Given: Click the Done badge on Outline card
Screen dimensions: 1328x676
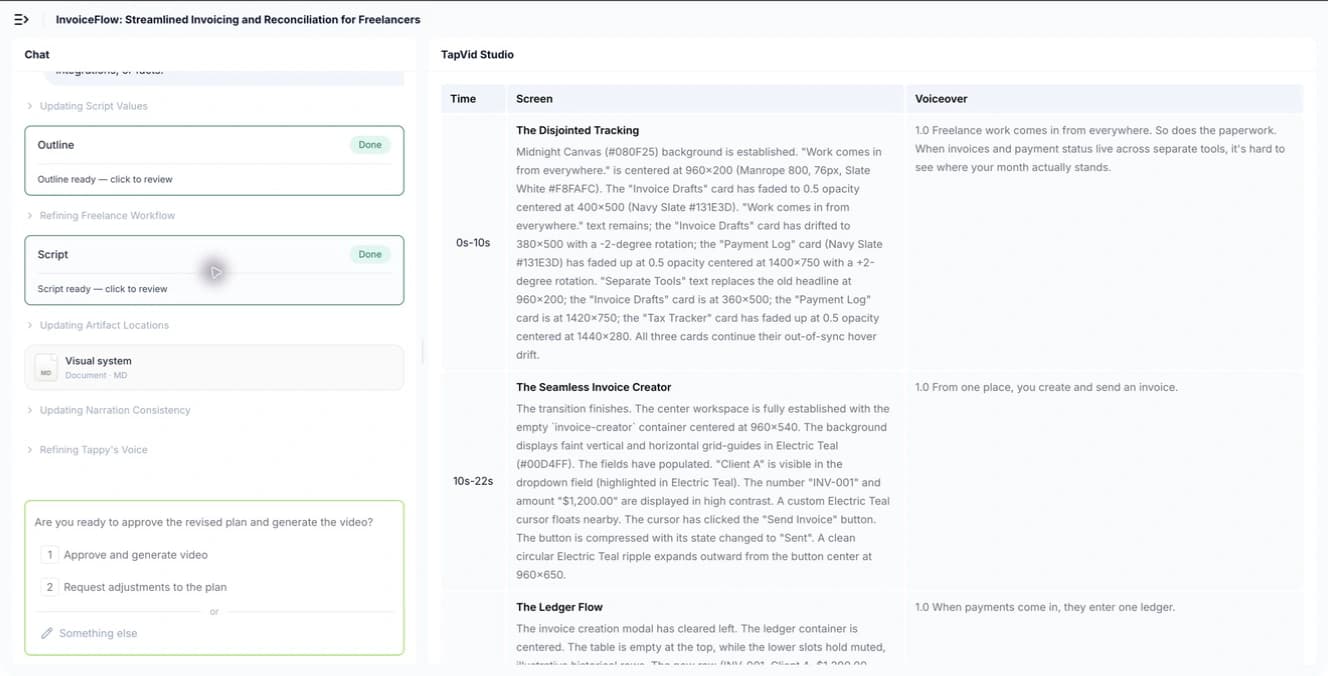Looking at the screenshot, I should pos(370,145).
